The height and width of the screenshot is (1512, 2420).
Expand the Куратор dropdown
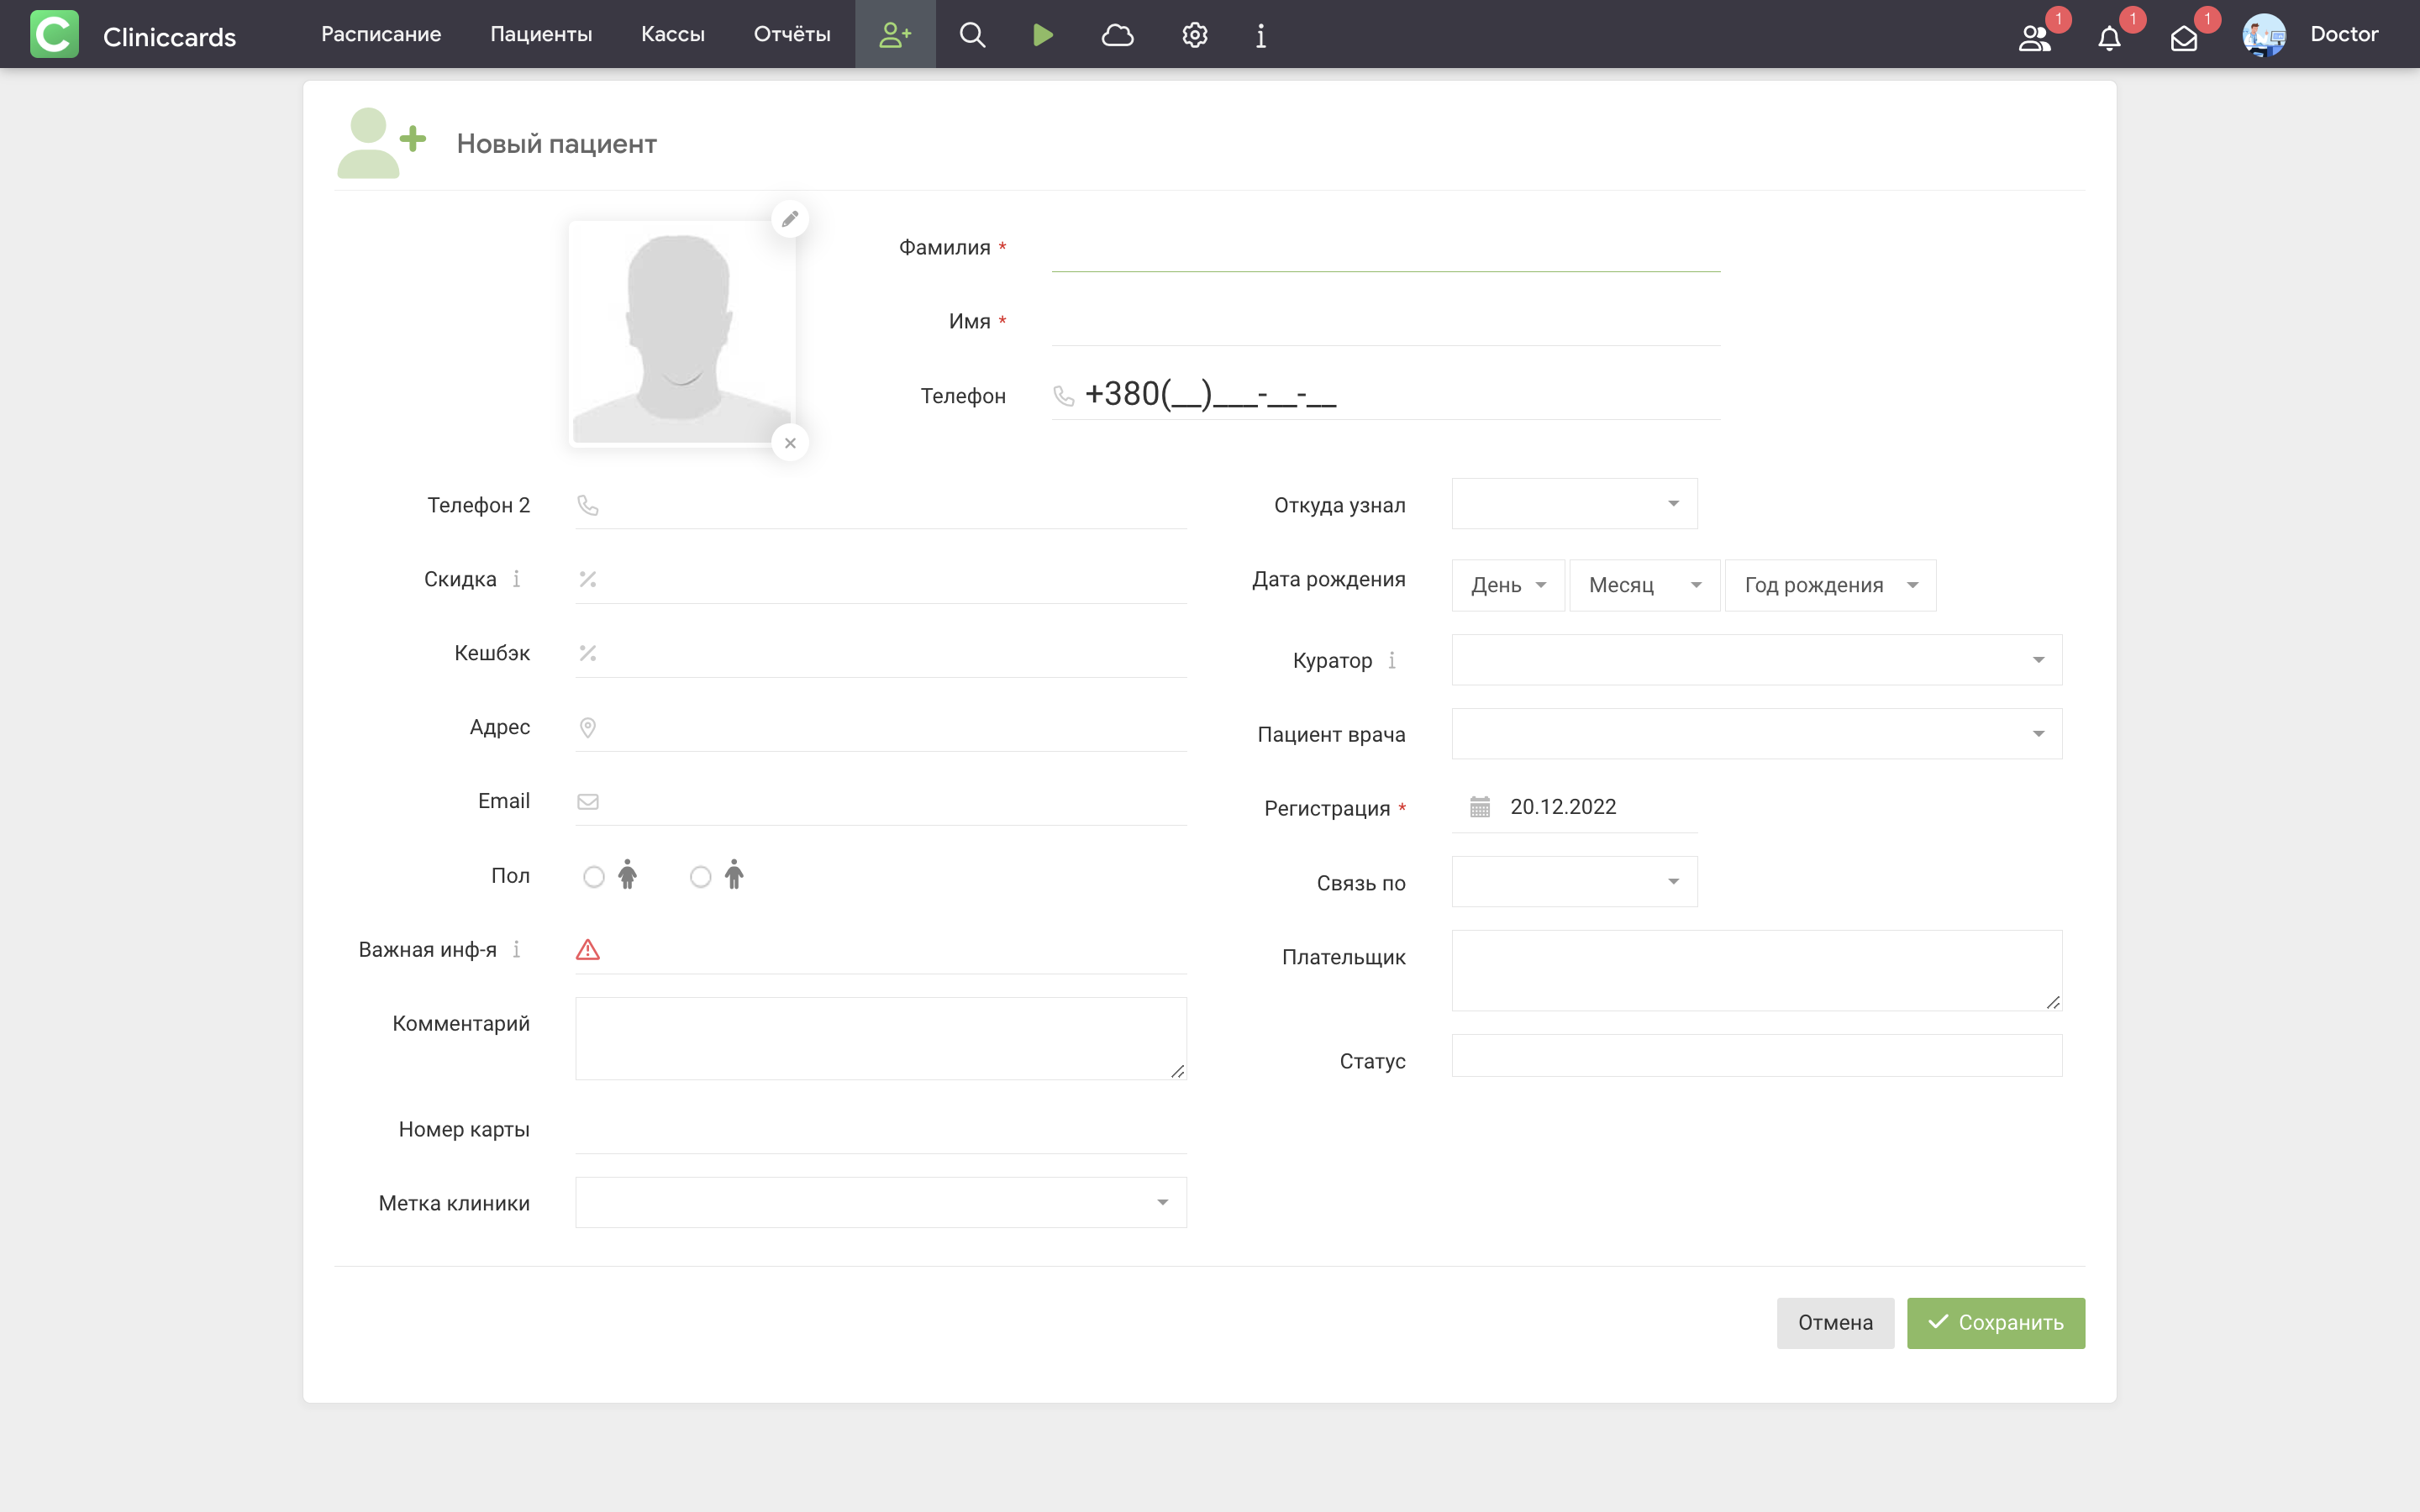pyautogui.click(x=1757, y=660)
